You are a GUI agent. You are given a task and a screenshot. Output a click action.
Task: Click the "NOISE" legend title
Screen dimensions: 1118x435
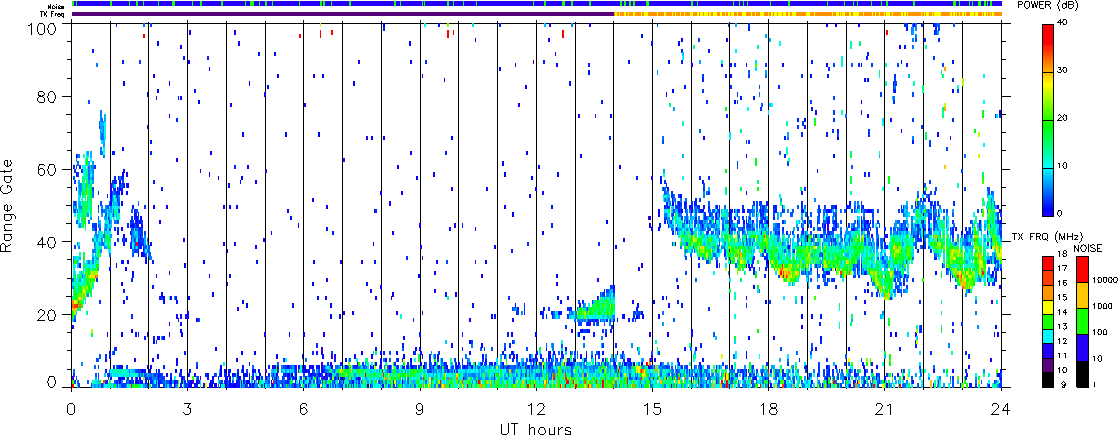(1087, 247)
